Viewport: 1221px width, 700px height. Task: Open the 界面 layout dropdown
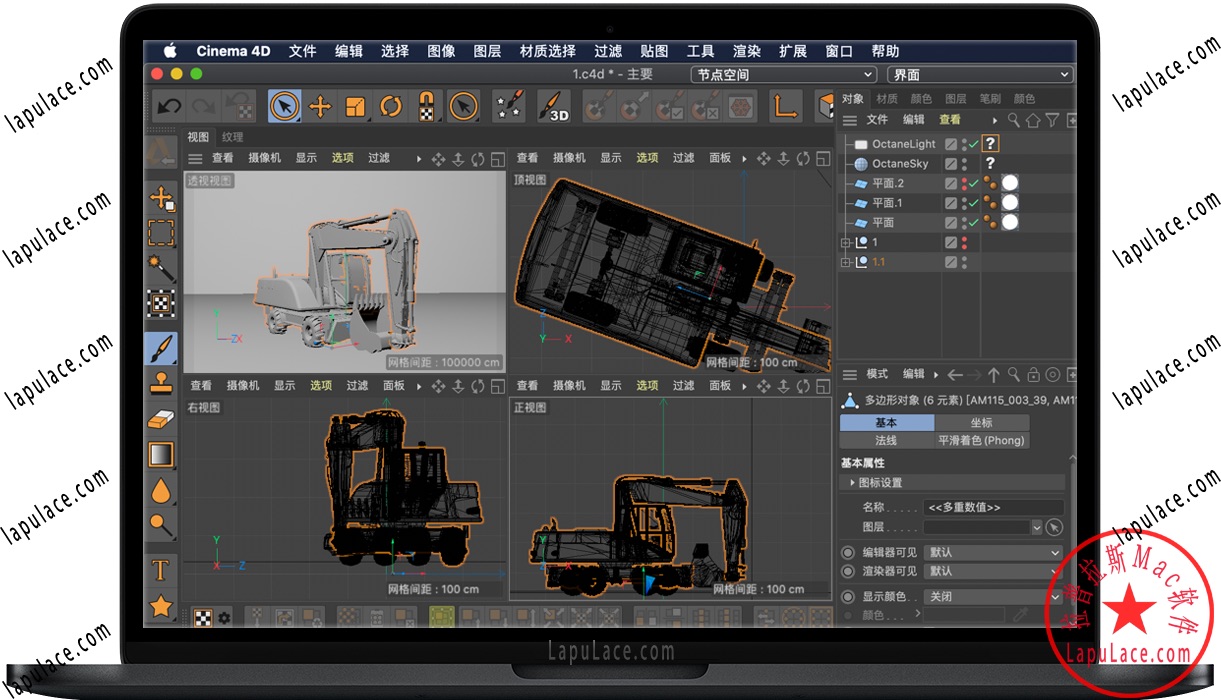click(980, 74)
